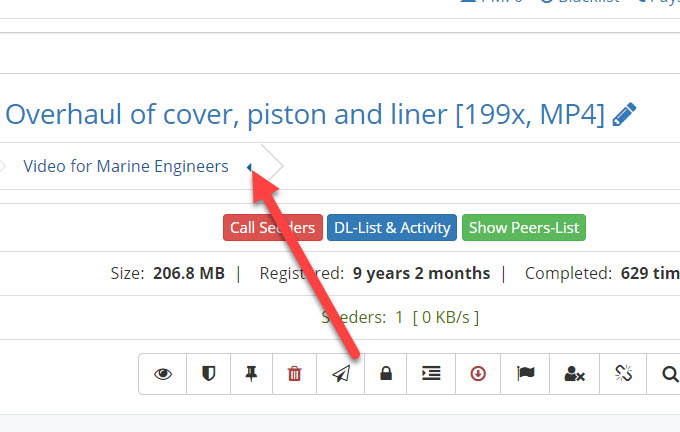680x432 pixels.
Task: Open the topic title 'Overhaul of cover, piston and liner'
Action: pos(305,114)
